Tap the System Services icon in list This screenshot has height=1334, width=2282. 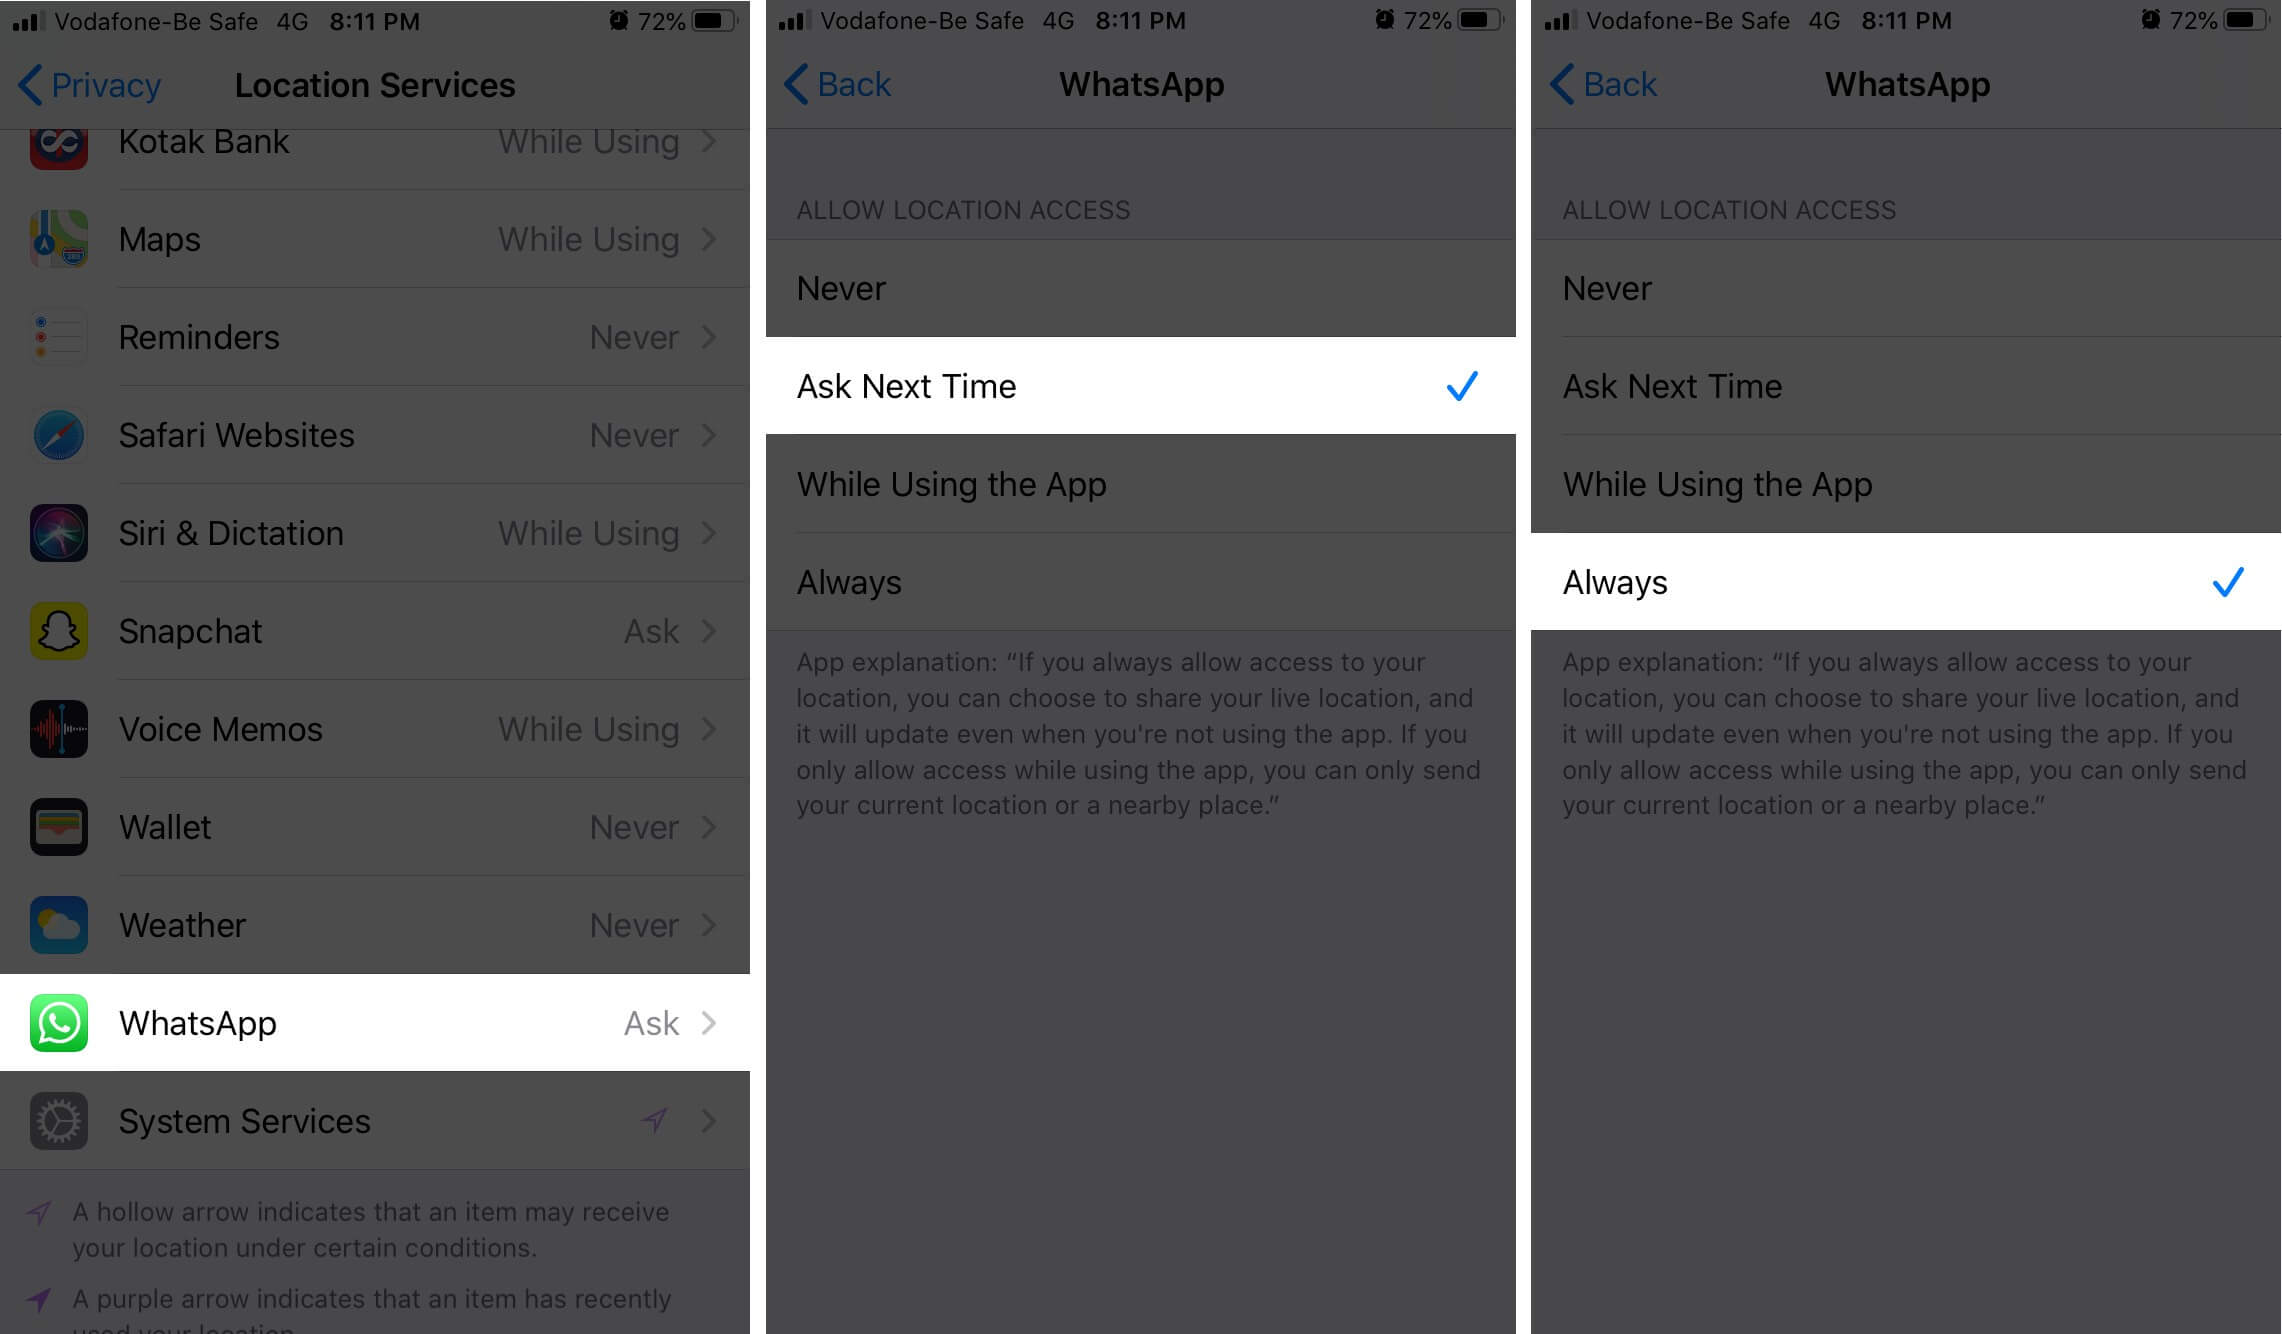[x=57, y=1121]
